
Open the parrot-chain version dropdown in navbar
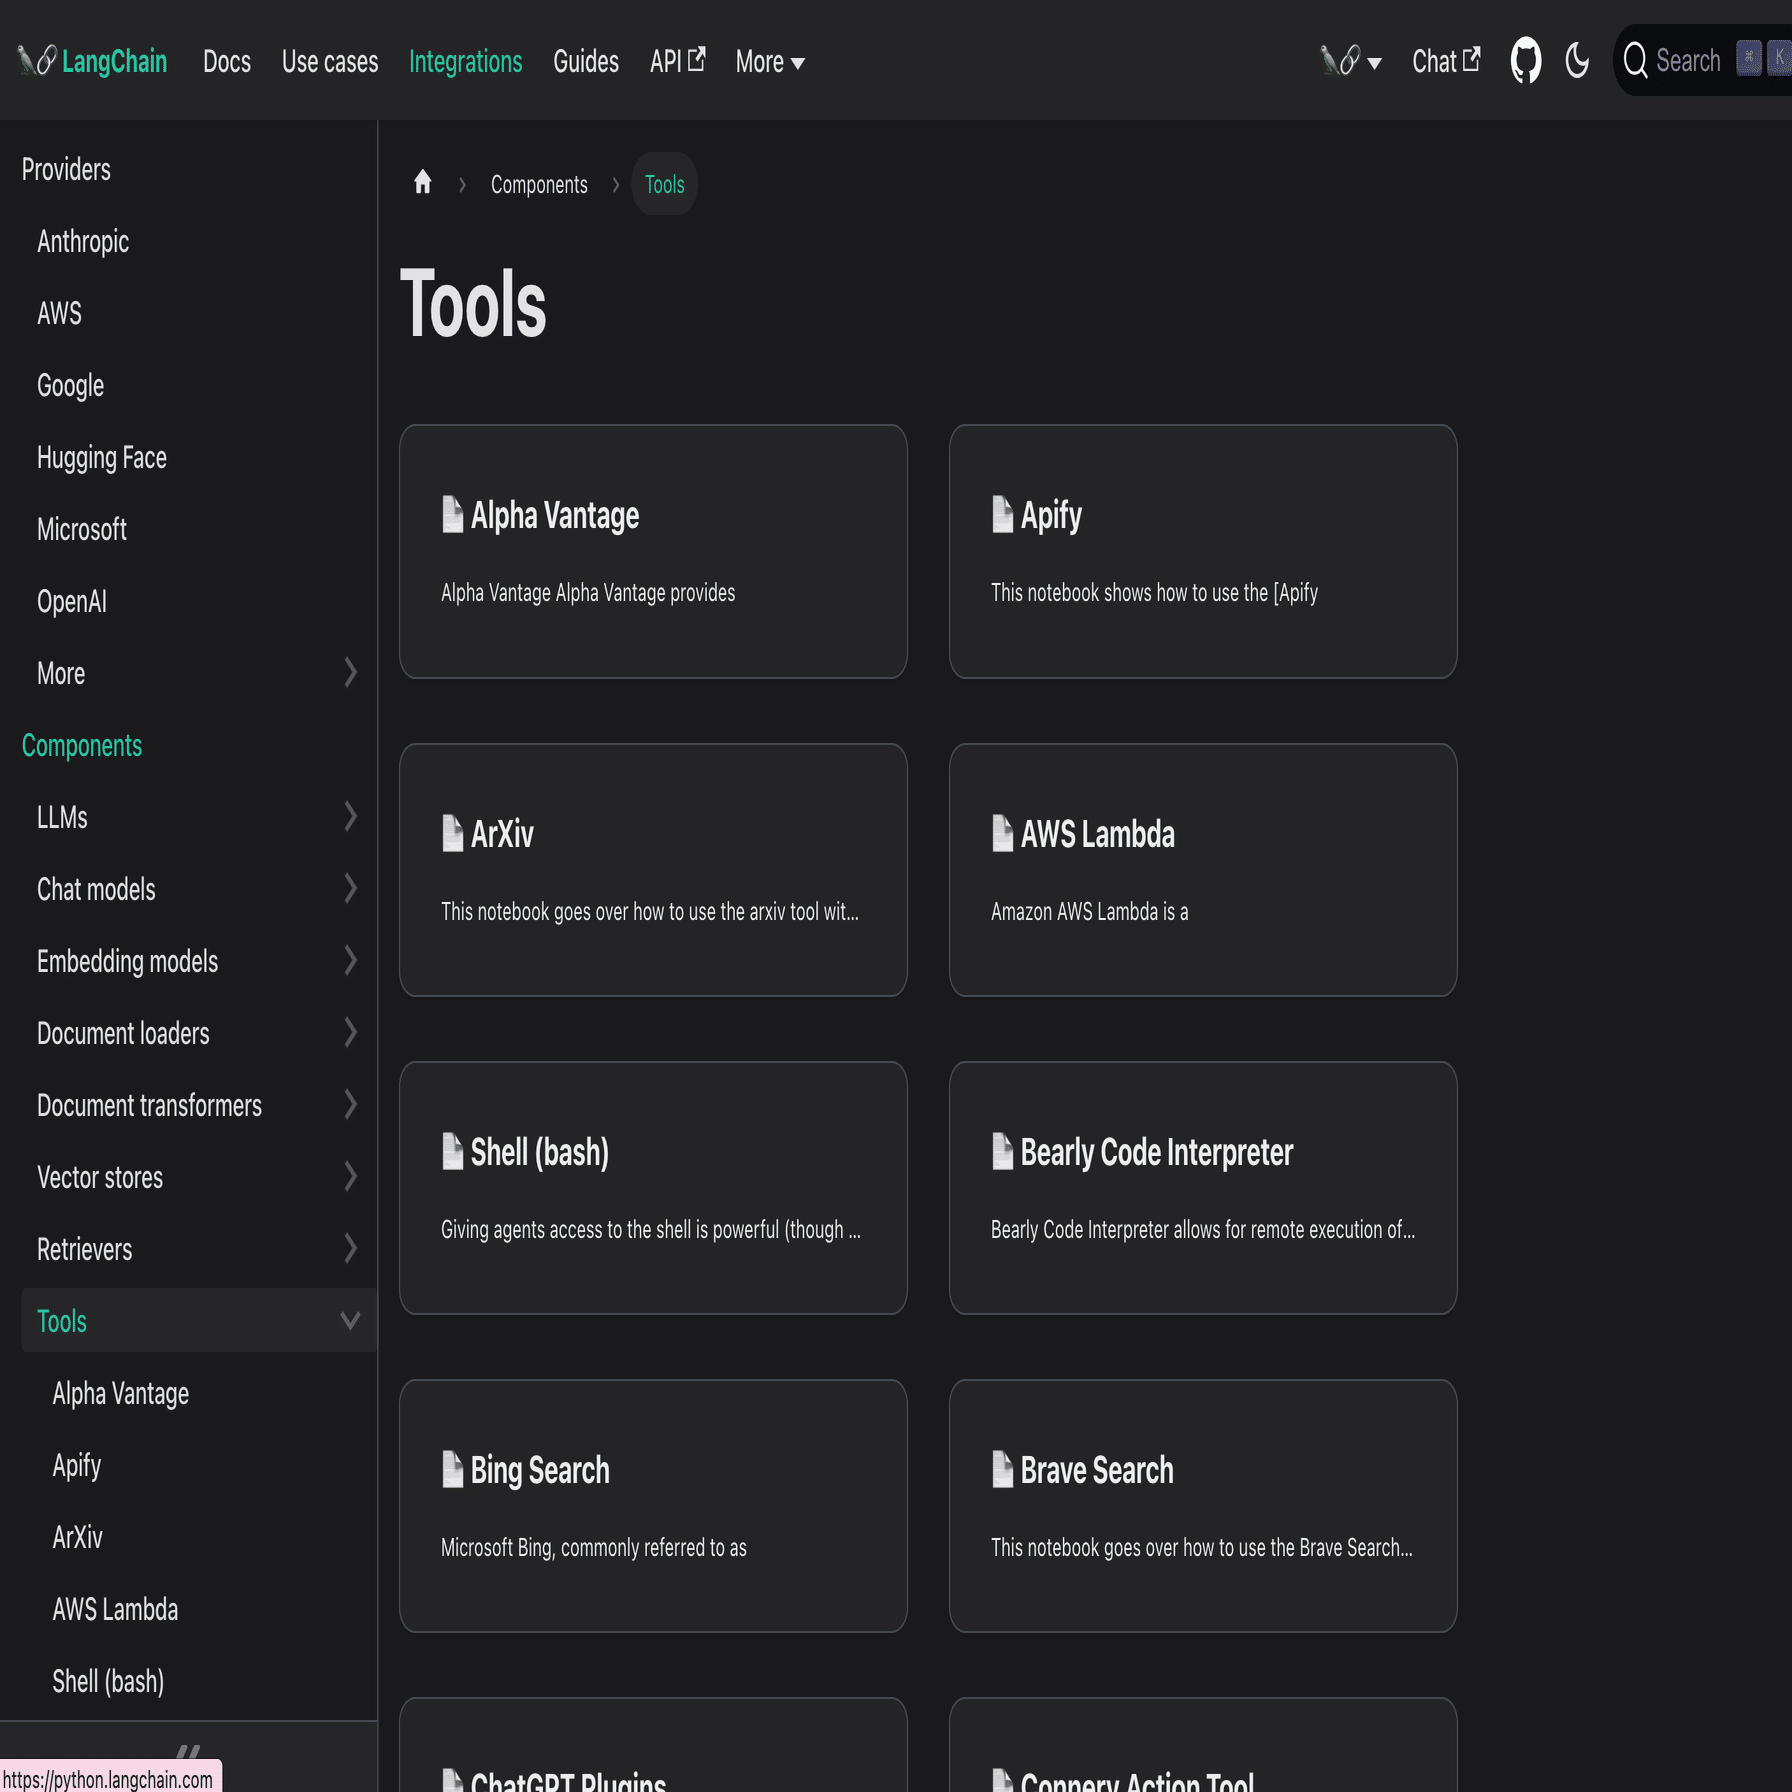pyautogui.click(x=1350, y=61)
